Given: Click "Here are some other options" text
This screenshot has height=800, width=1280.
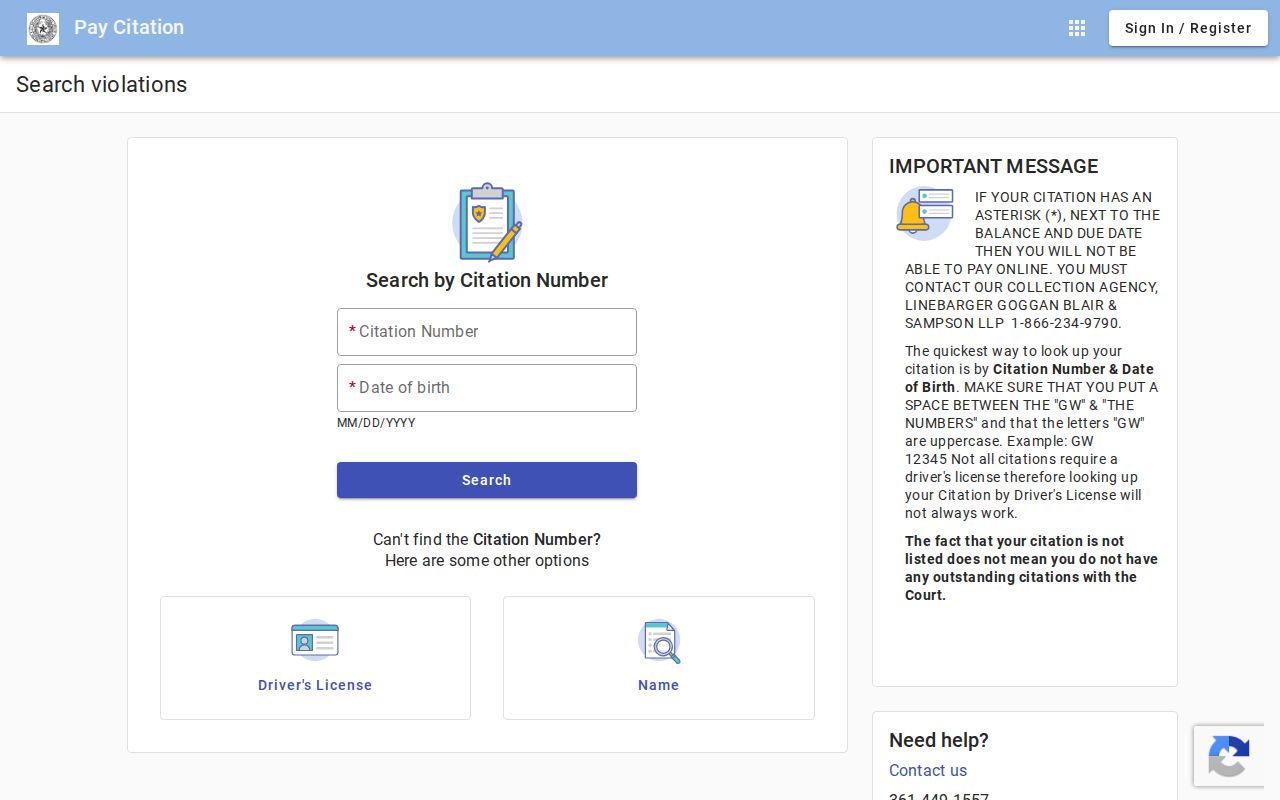Looking at the screenshot, I should 487,560.
